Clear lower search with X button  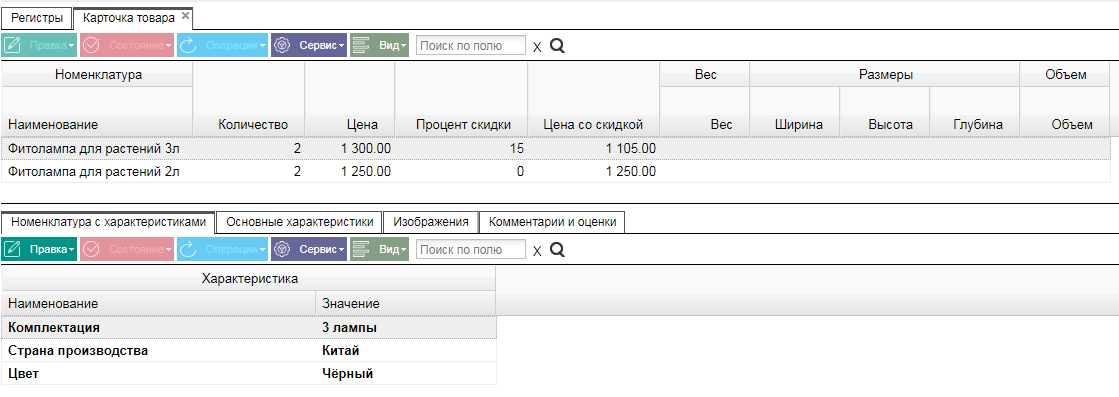pos(537,251)
